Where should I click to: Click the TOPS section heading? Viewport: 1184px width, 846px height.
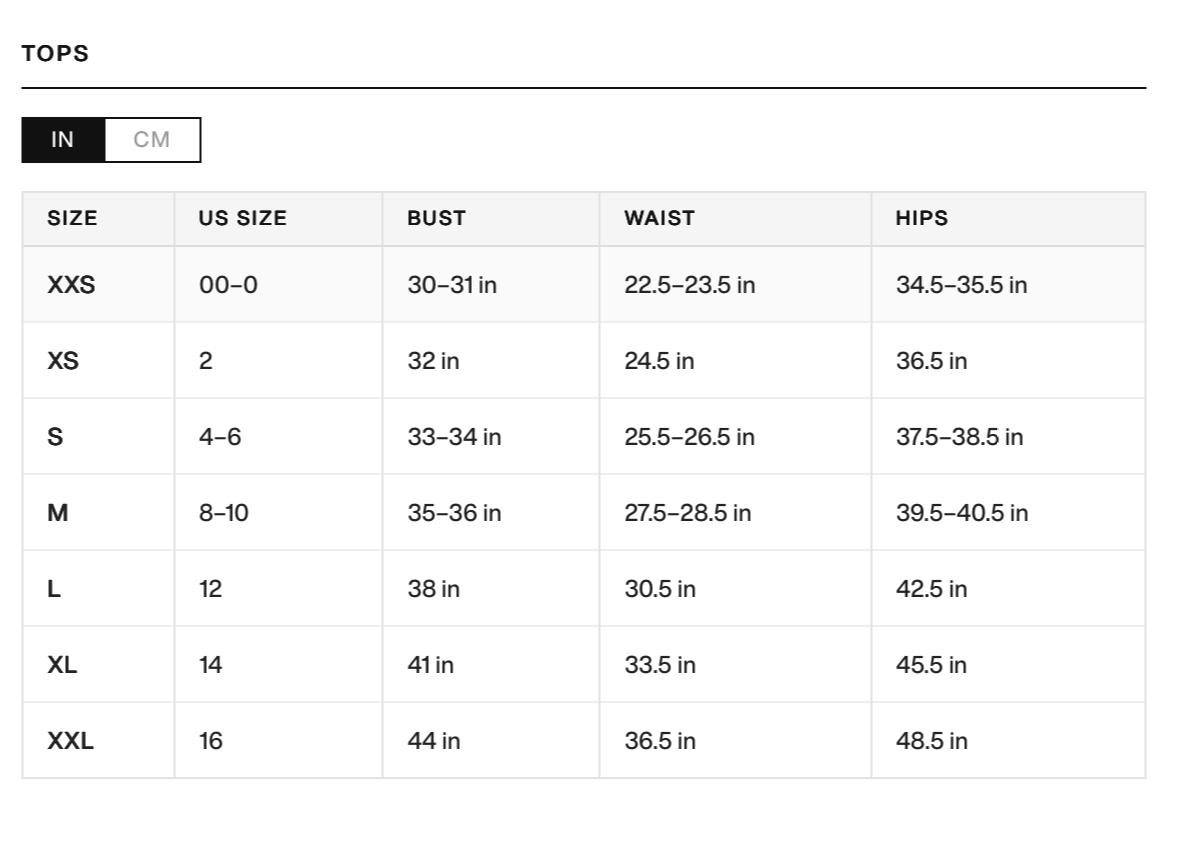click(55, 54)
